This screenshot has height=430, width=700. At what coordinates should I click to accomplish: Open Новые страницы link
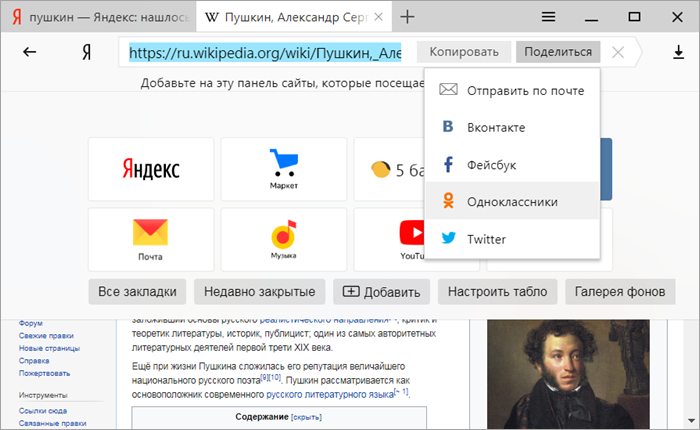49,348
